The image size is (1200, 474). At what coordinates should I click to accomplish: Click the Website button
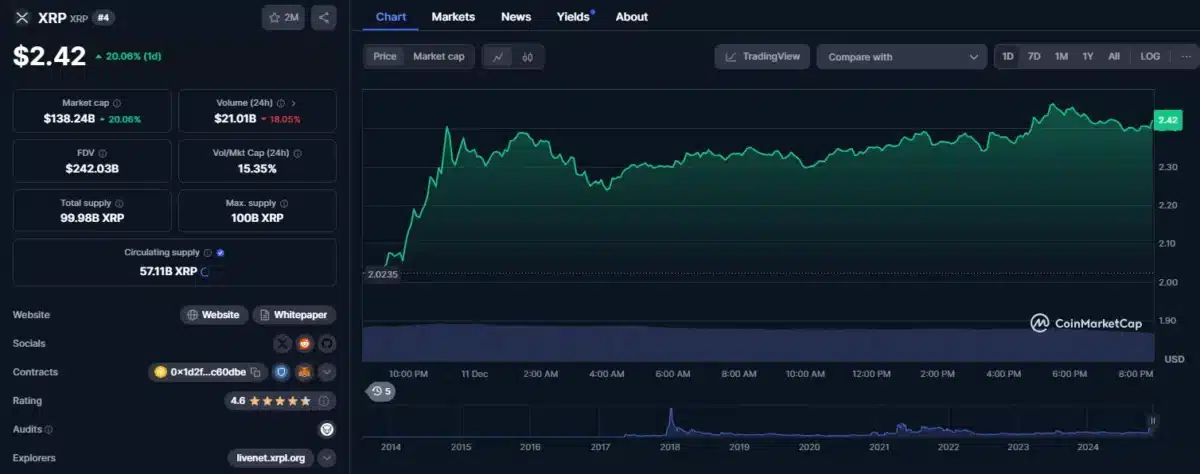click(x=214, y=315)
